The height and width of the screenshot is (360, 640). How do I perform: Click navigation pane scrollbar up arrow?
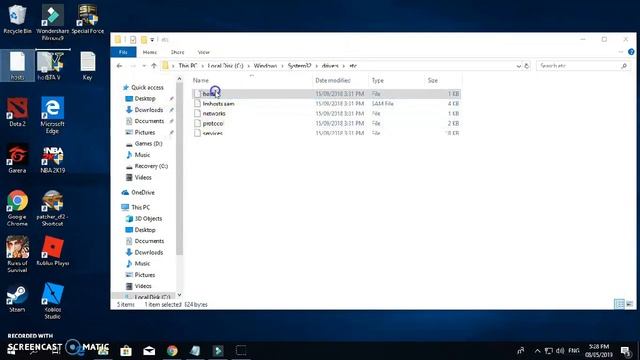coord(179,79)
